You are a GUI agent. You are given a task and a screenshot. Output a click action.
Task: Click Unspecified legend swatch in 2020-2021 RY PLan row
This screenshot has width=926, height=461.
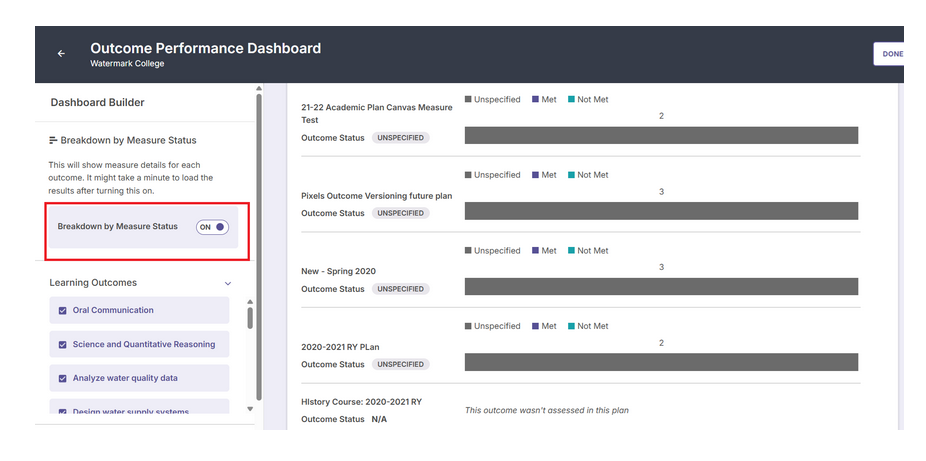click(x=468, y=326)
